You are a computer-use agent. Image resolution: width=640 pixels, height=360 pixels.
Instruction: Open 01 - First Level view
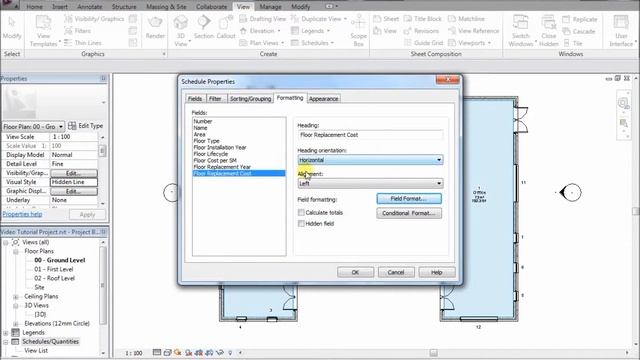coord(53,269)
